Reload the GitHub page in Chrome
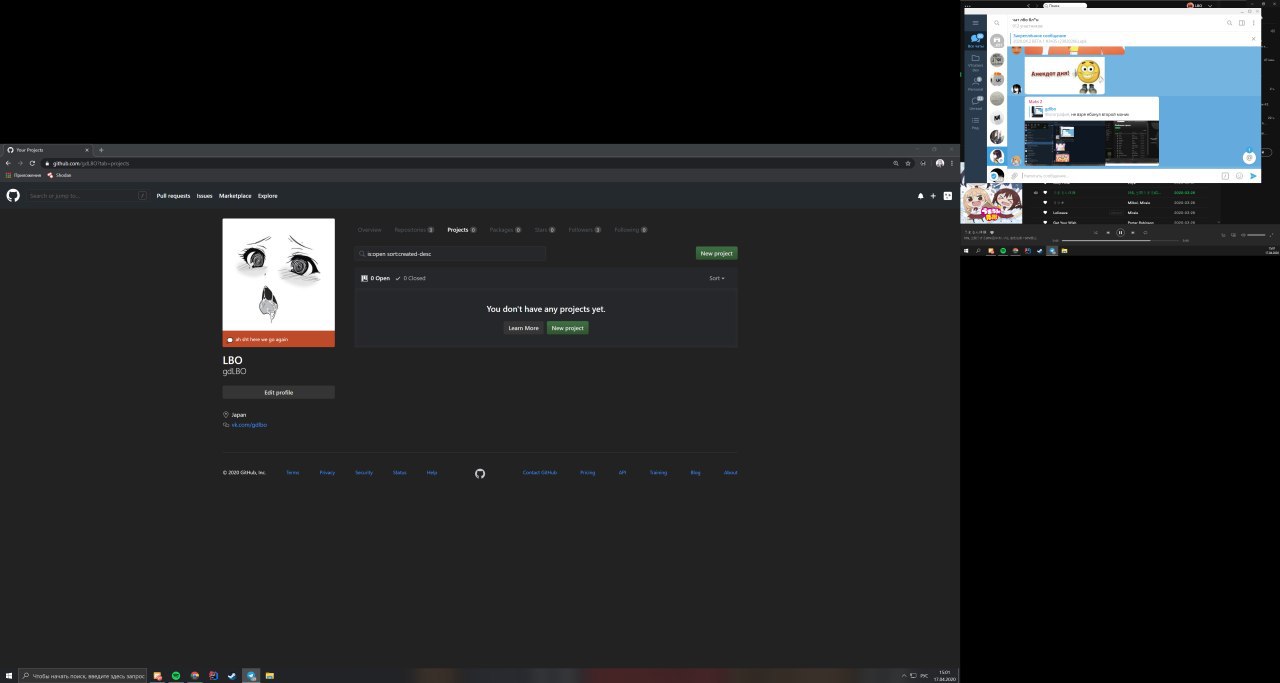1280x683 pixels. pos(33,163)
